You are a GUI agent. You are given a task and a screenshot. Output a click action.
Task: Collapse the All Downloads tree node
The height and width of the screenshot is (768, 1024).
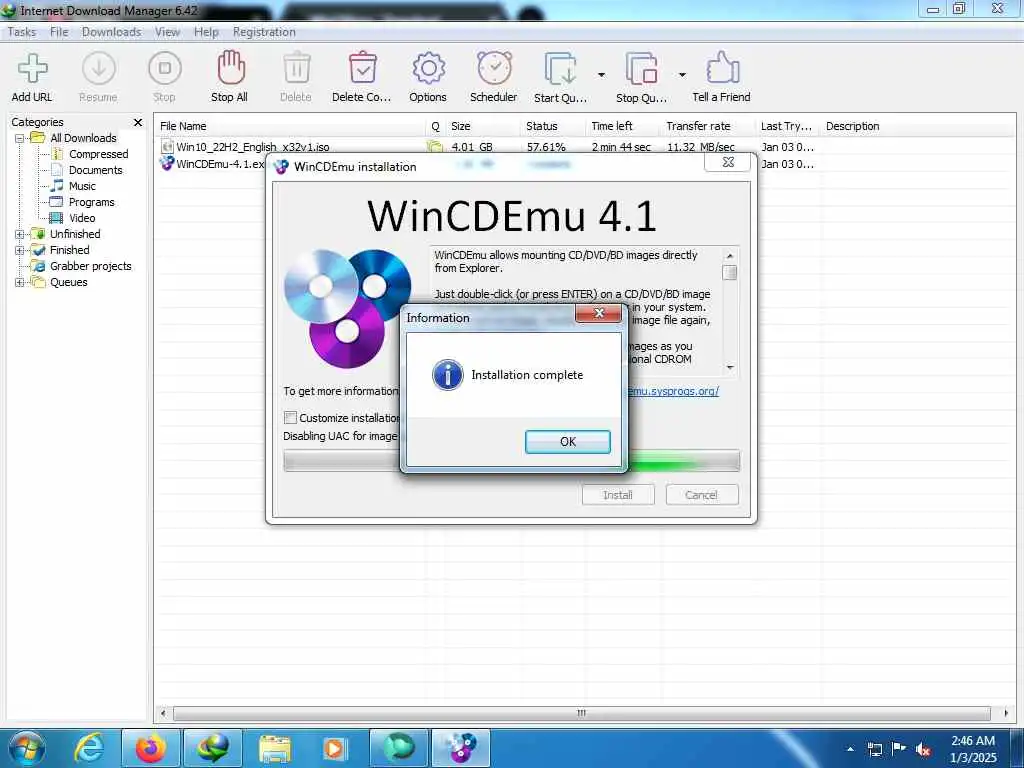pos(20,138)
